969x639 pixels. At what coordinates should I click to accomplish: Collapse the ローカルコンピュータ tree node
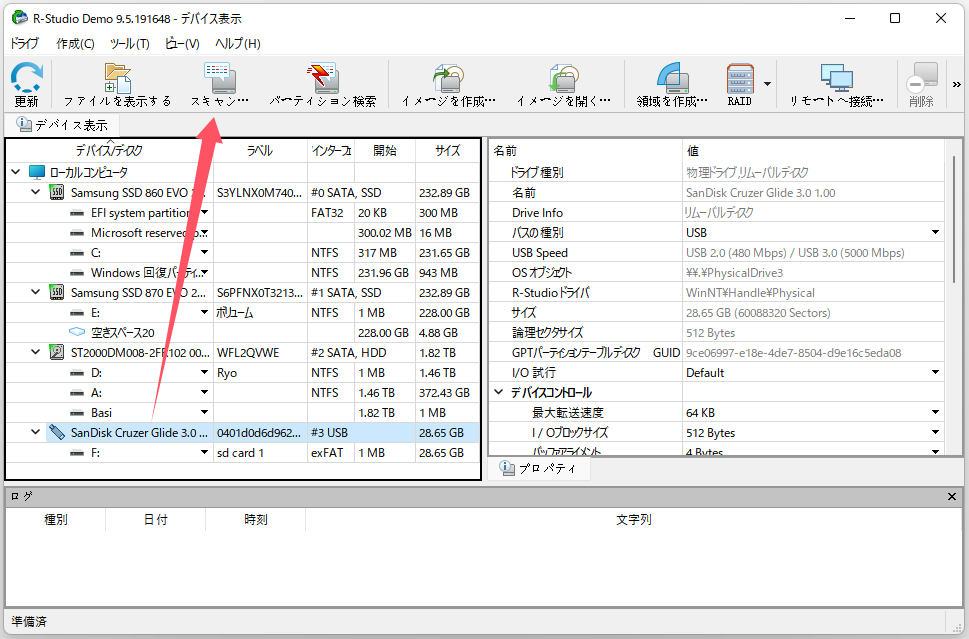pyautogui.click(x=16, y=173)
